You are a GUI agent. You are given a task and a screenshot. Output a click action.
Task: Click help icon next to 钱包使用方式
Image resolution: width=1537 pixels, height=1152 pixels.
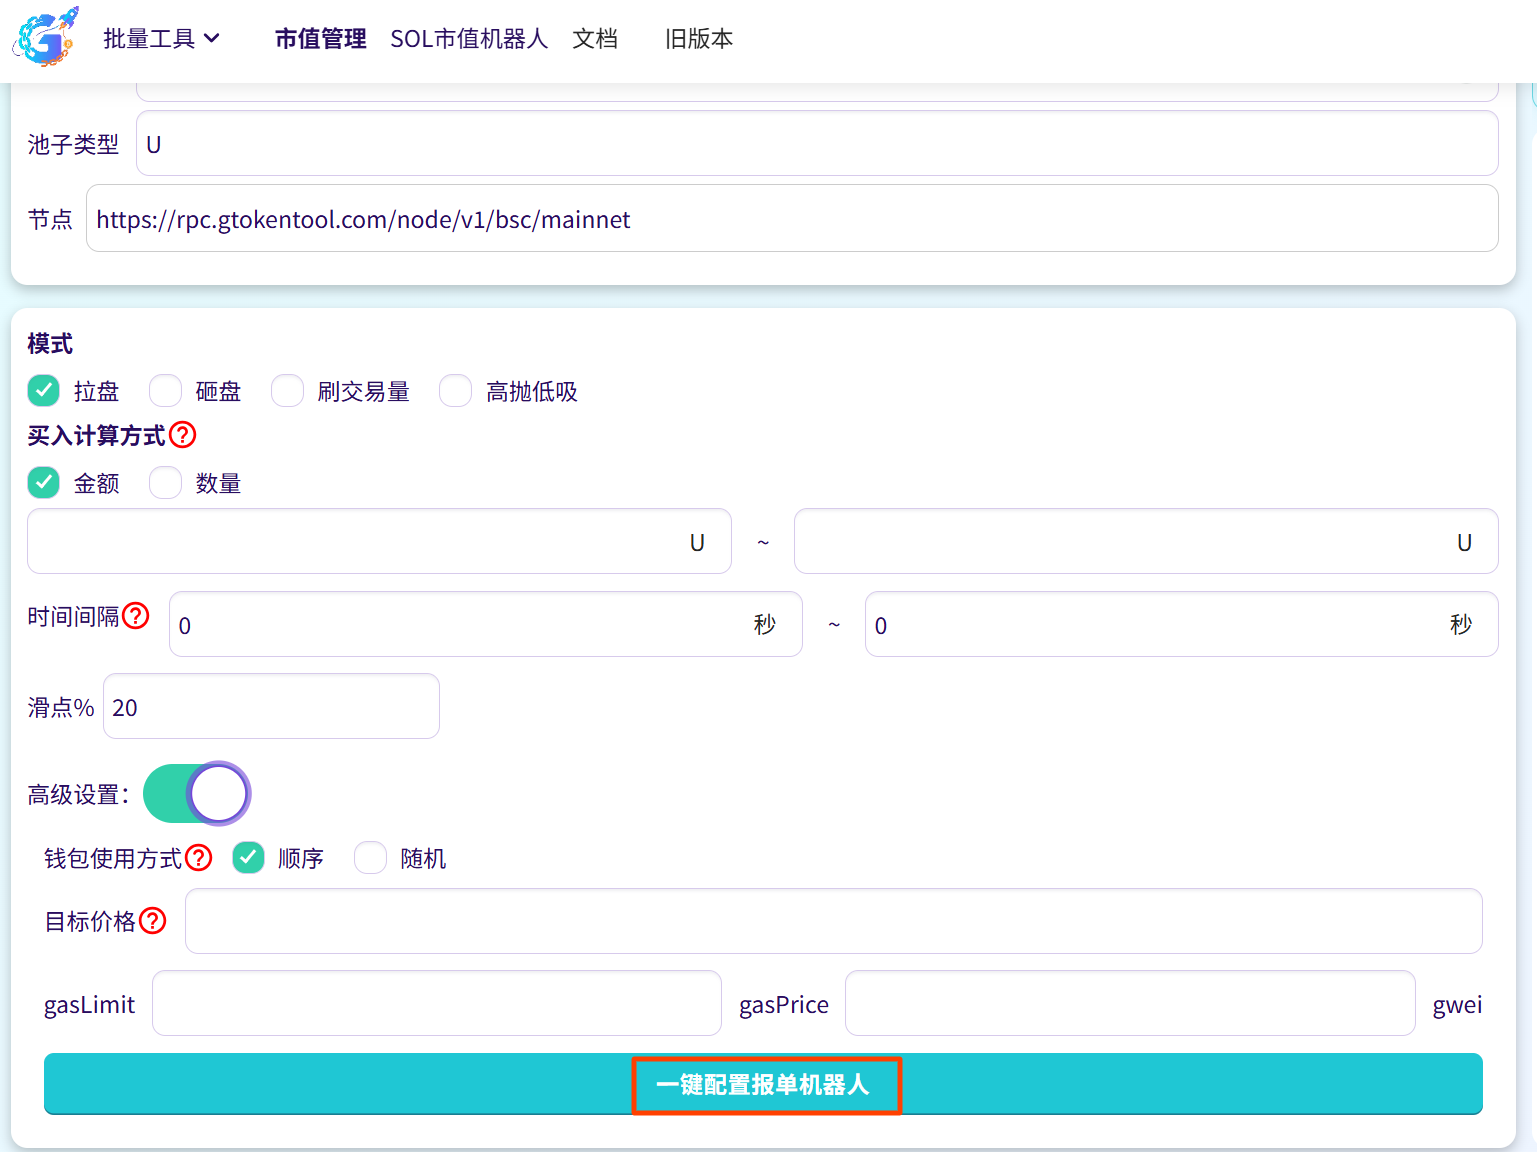pos(199,858)
